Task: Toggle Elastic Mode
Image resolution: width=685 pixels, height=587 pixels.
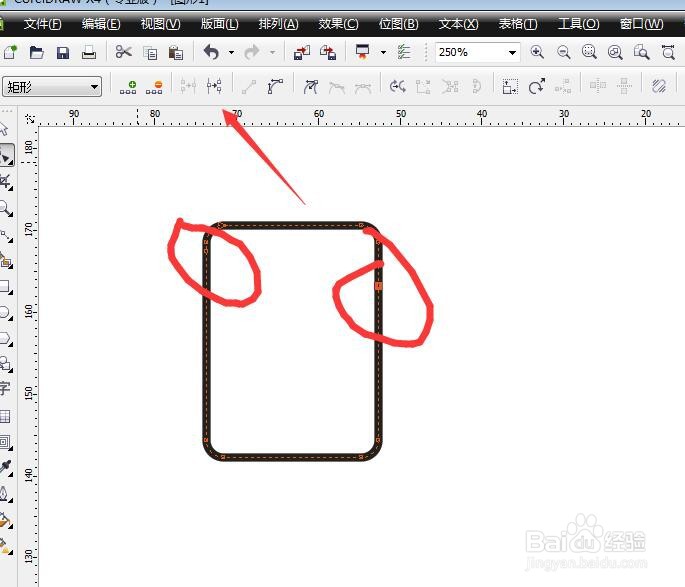Action: 658,86
